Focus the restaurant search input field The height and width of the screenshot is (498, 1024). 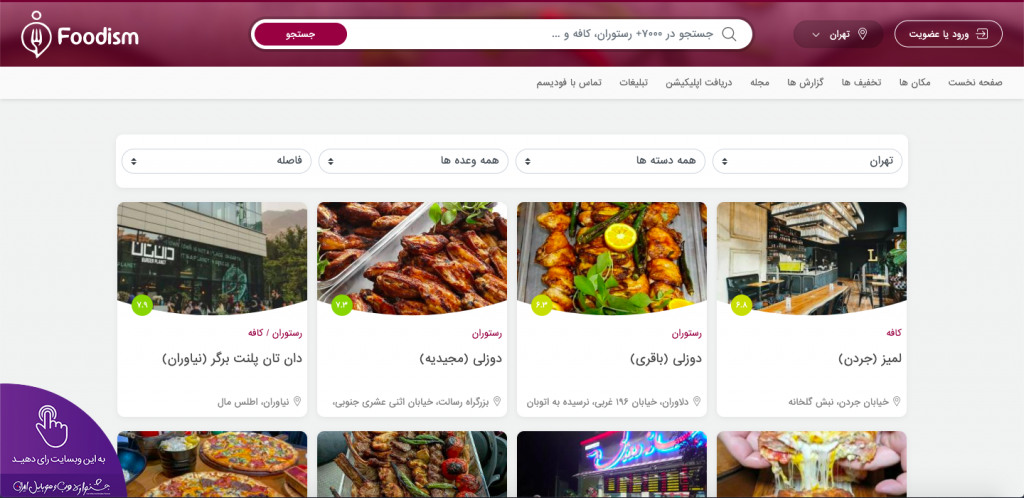tap(532, 34)
